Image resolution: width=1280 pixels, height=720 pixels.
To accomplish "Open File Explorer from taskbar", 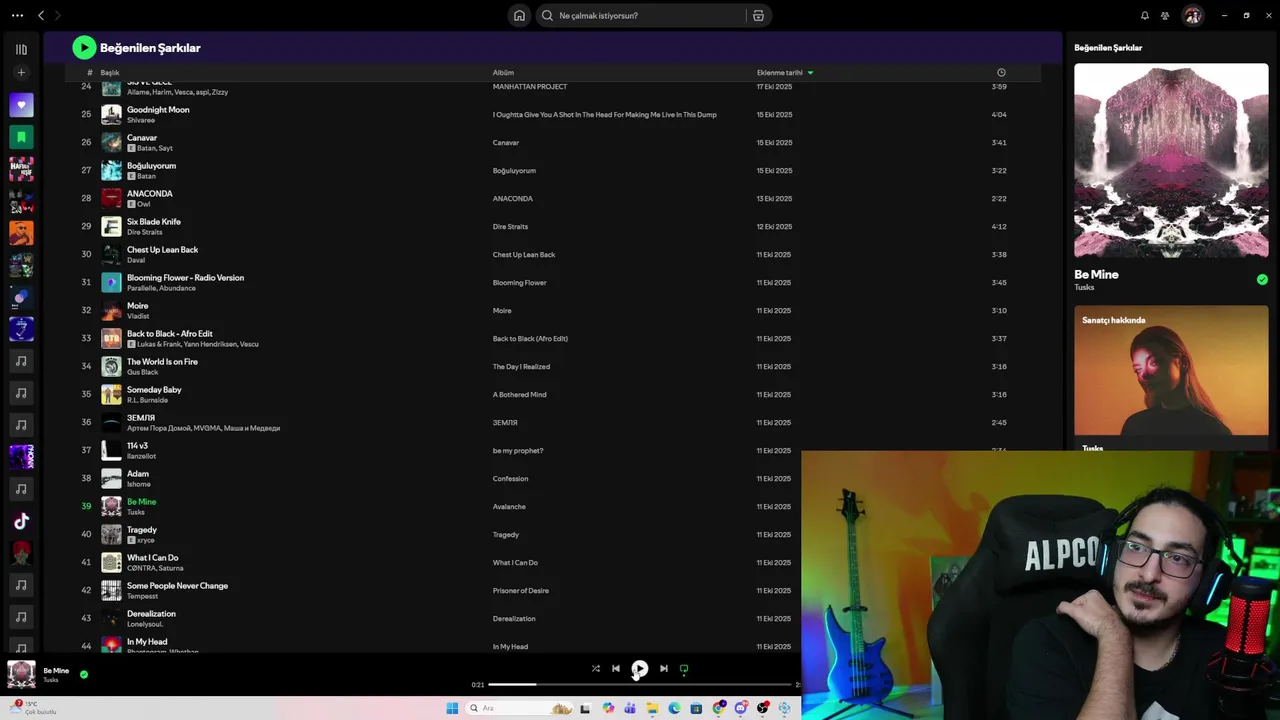I will [652, 708].
